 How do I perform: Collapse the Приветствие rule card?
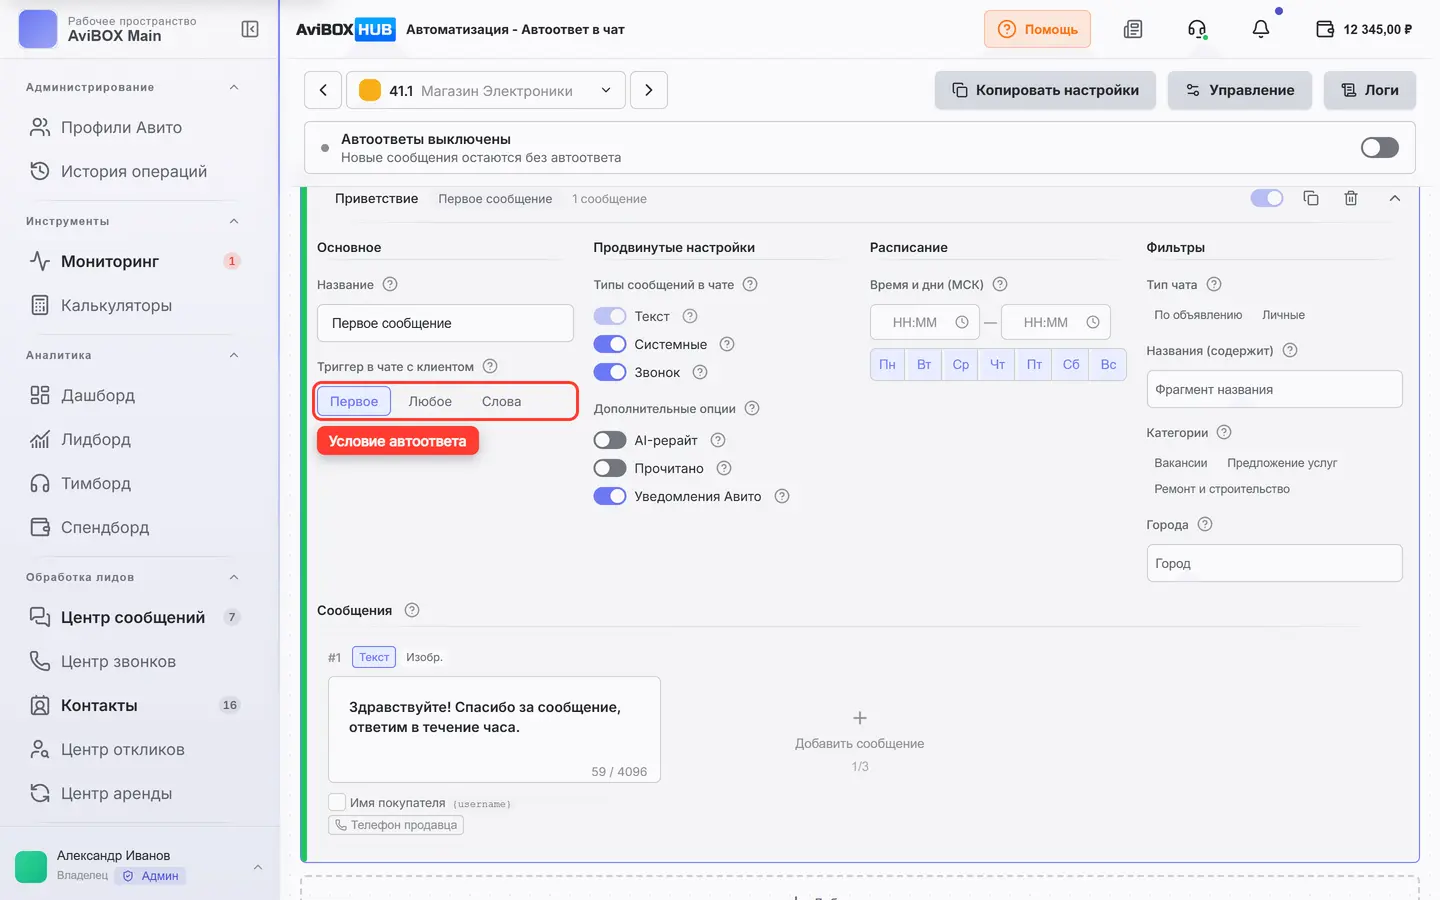coord(1395,198)
